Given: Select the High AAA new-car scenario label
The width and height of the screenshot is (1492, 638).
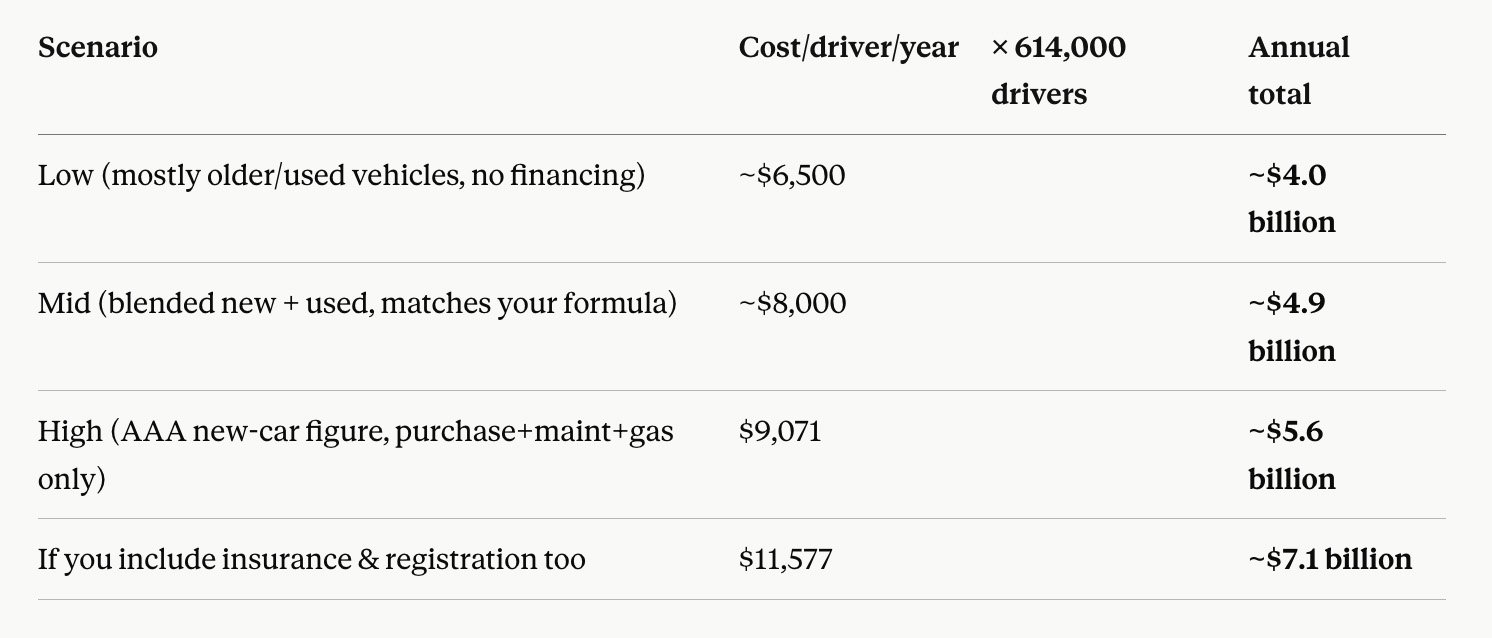Looking at the screenshot, I should pos(356,454).
